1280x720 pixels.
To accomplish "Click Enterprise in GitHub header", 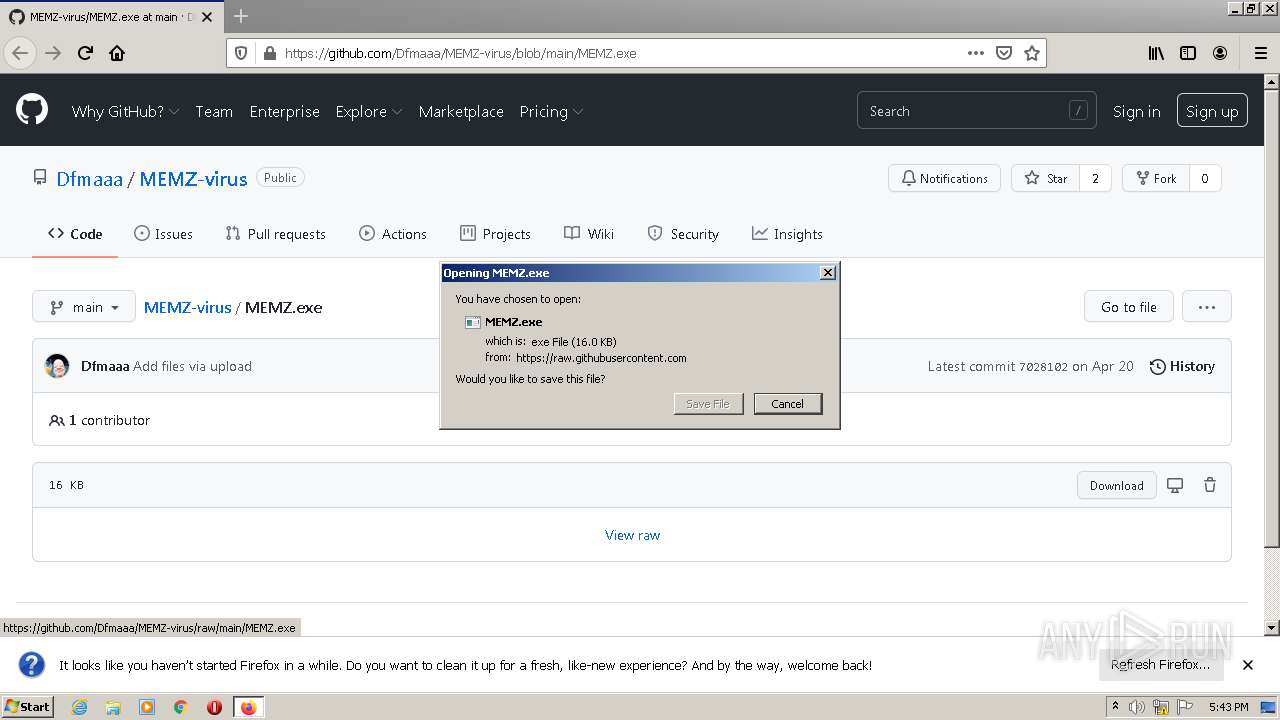I will tap(284, 111).
